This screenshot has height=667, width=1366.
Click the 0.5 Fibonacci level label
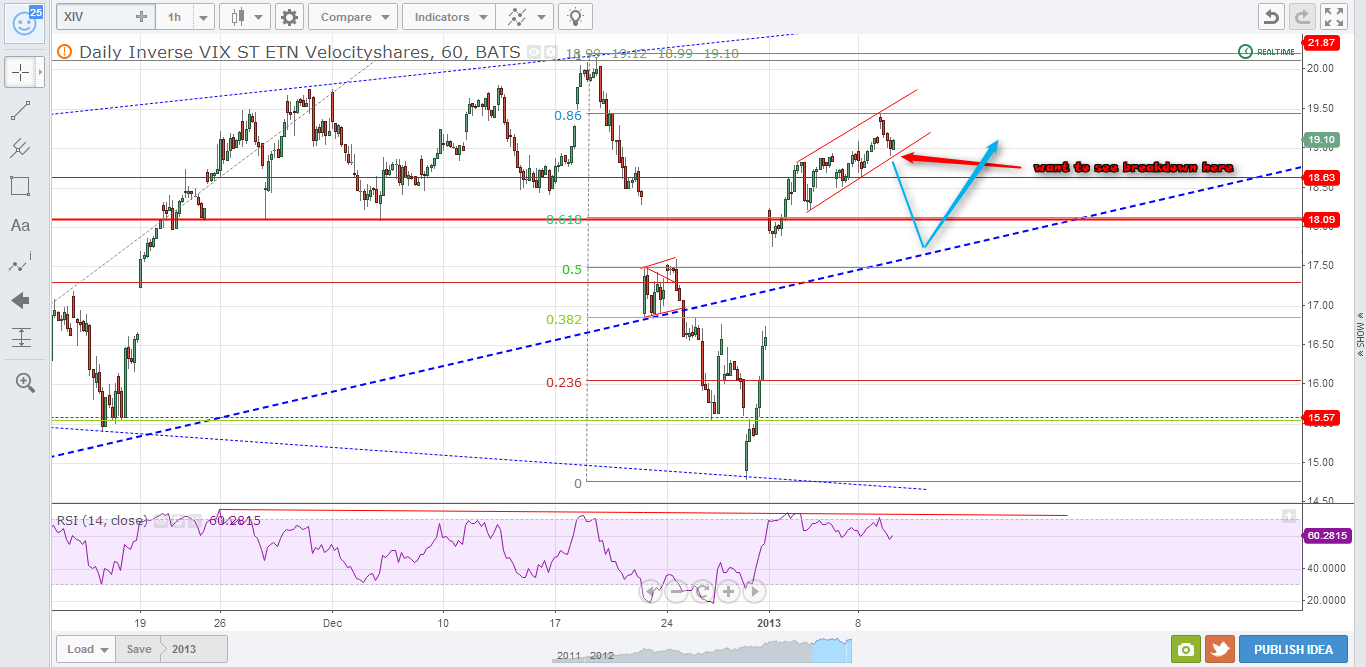tap(572, 269)
